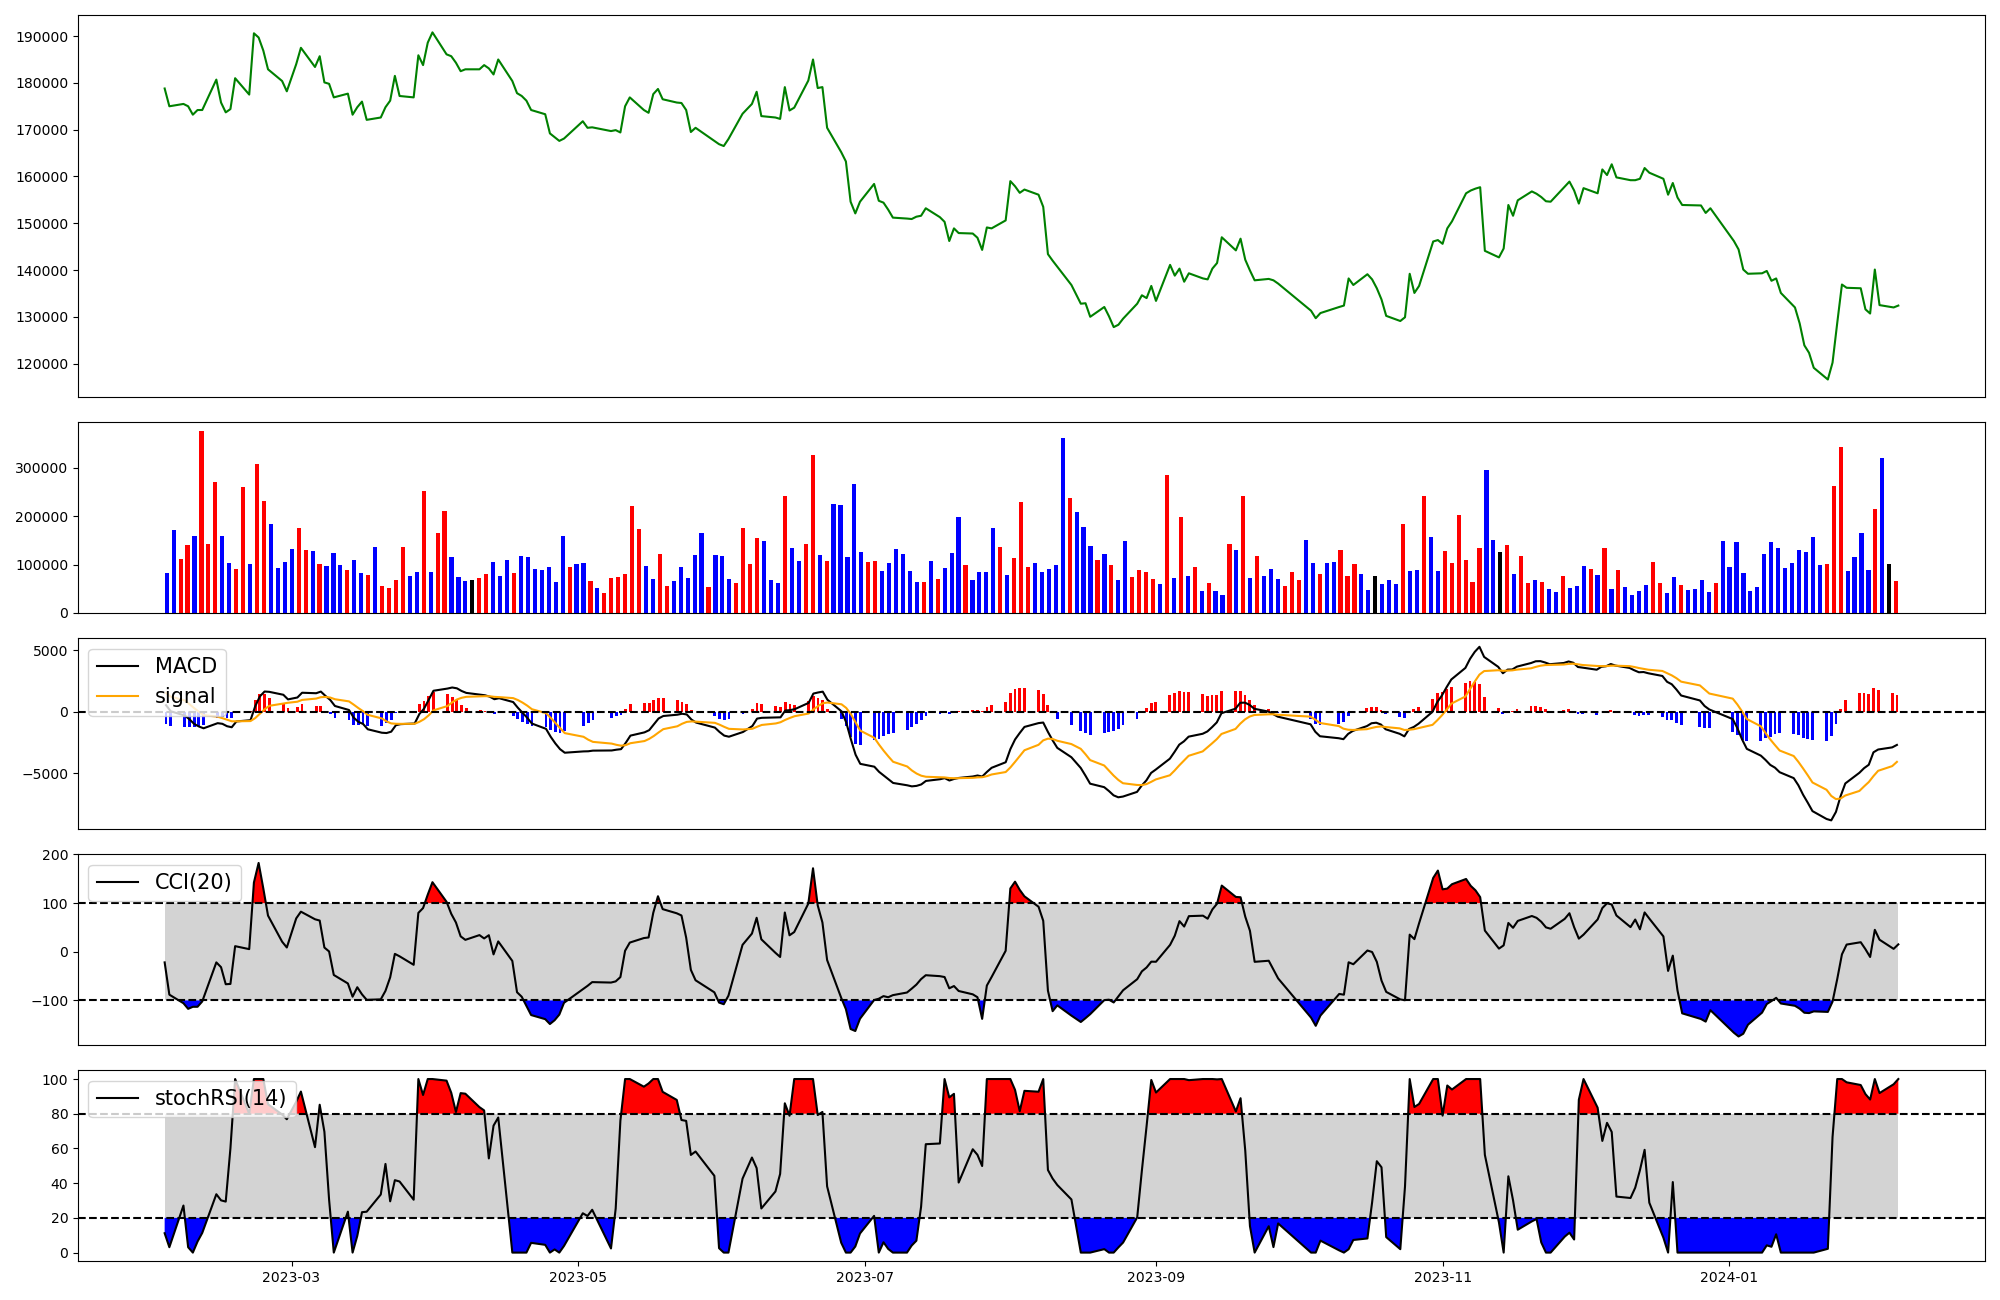Click the 2023-03 date tick label
This screenshot has height=1300, width=2000.
(291, 1277)
